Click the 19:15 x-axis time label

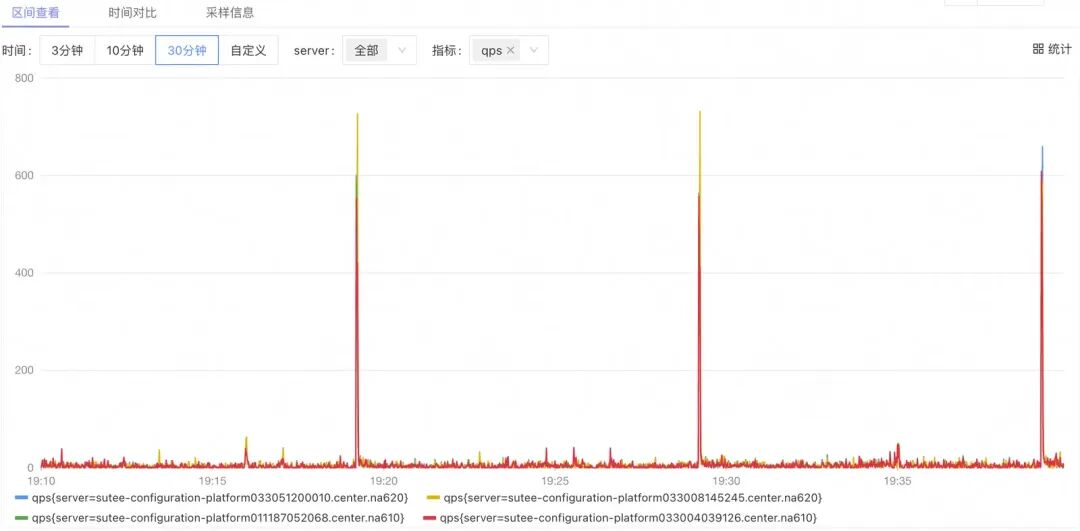[x=212, y=480]
